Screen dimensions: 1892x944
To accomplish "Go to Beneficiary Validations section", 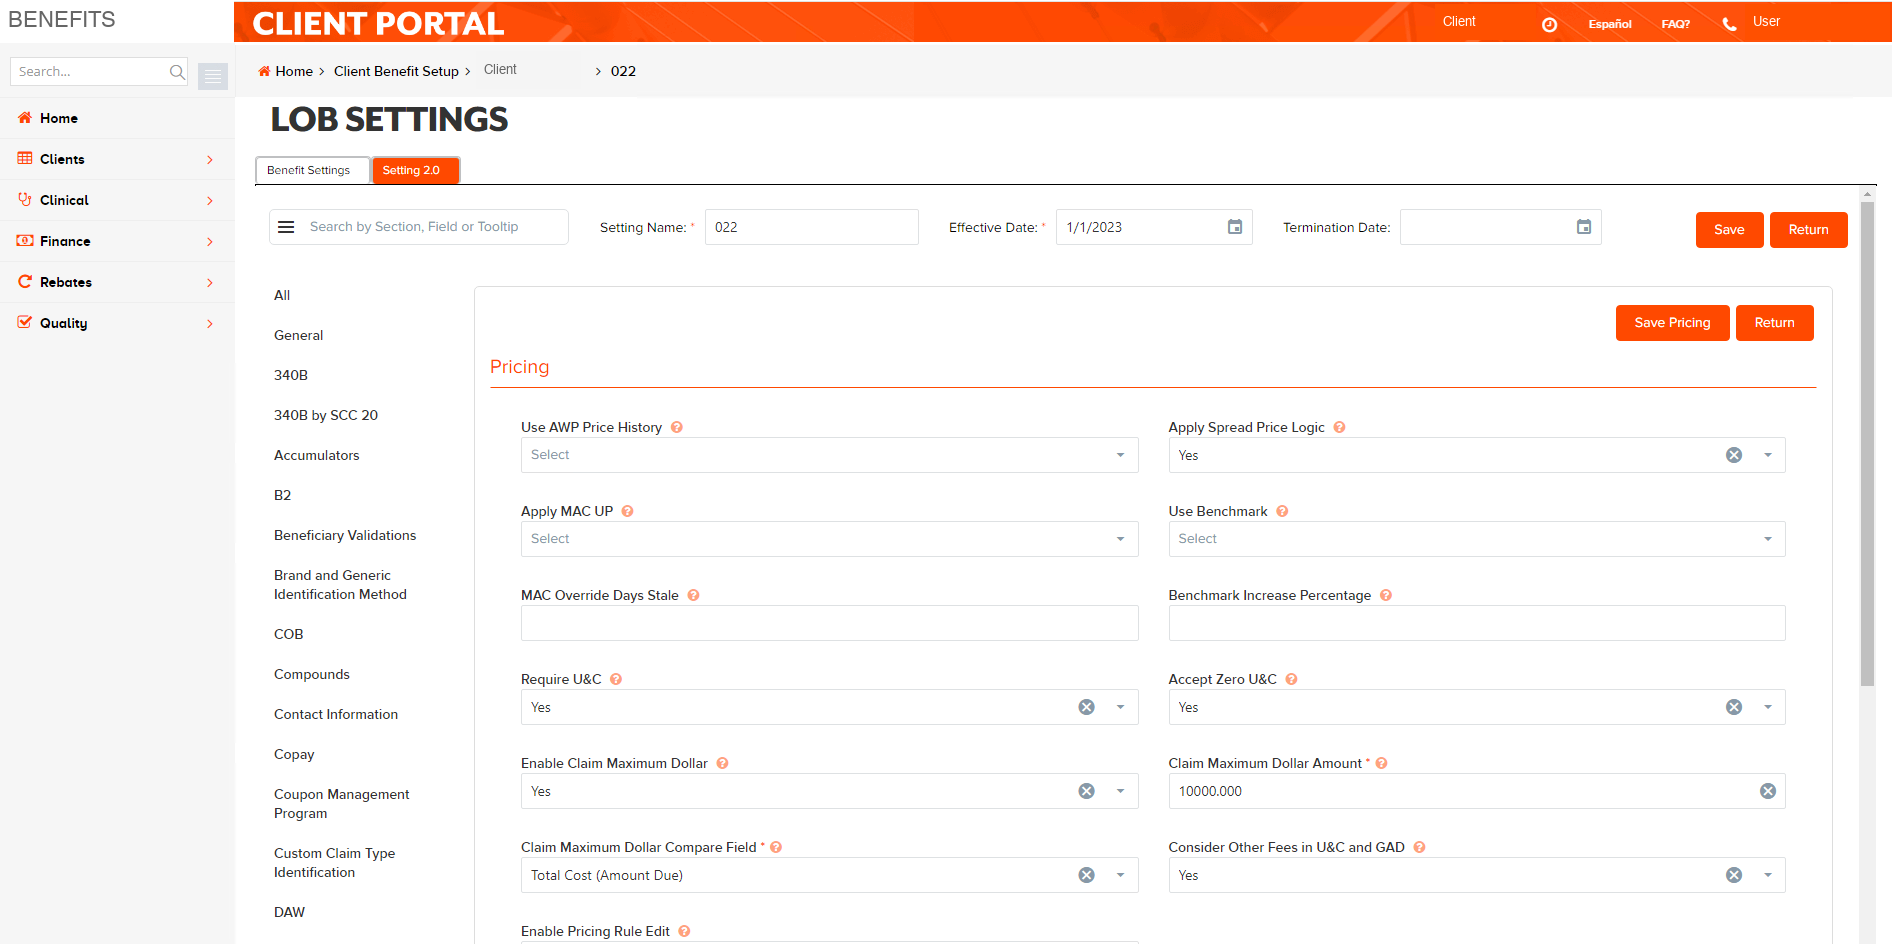I will (x=345, y=535).
